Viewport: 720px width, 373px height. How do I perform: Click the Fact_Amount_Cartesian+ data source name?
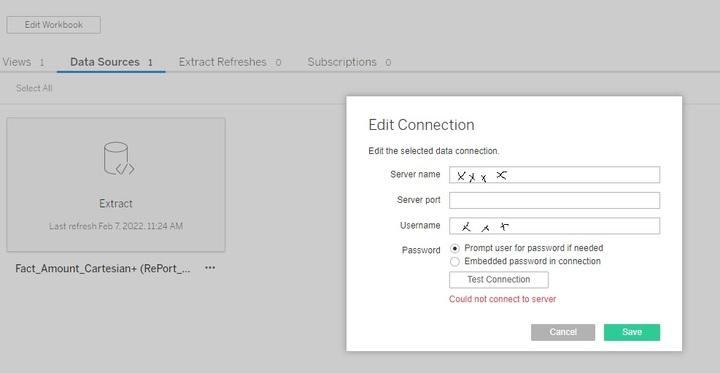point(103,269)
